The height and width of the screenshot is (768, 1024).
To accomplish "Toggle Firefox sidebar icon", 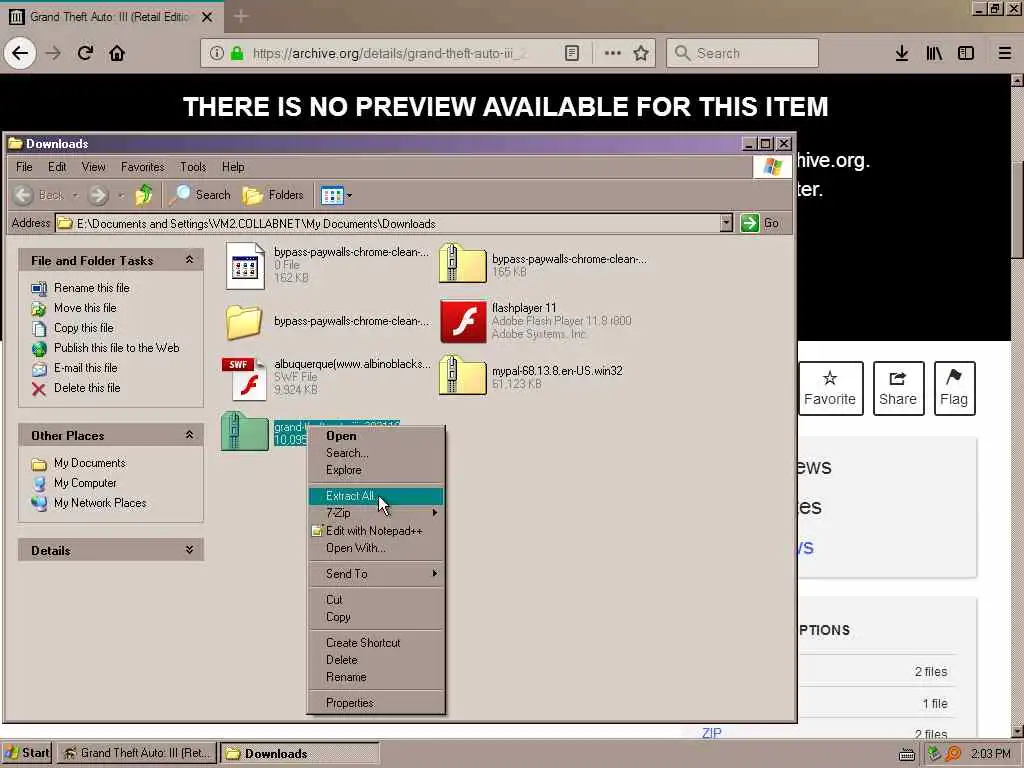I will [x=966, y=53].
